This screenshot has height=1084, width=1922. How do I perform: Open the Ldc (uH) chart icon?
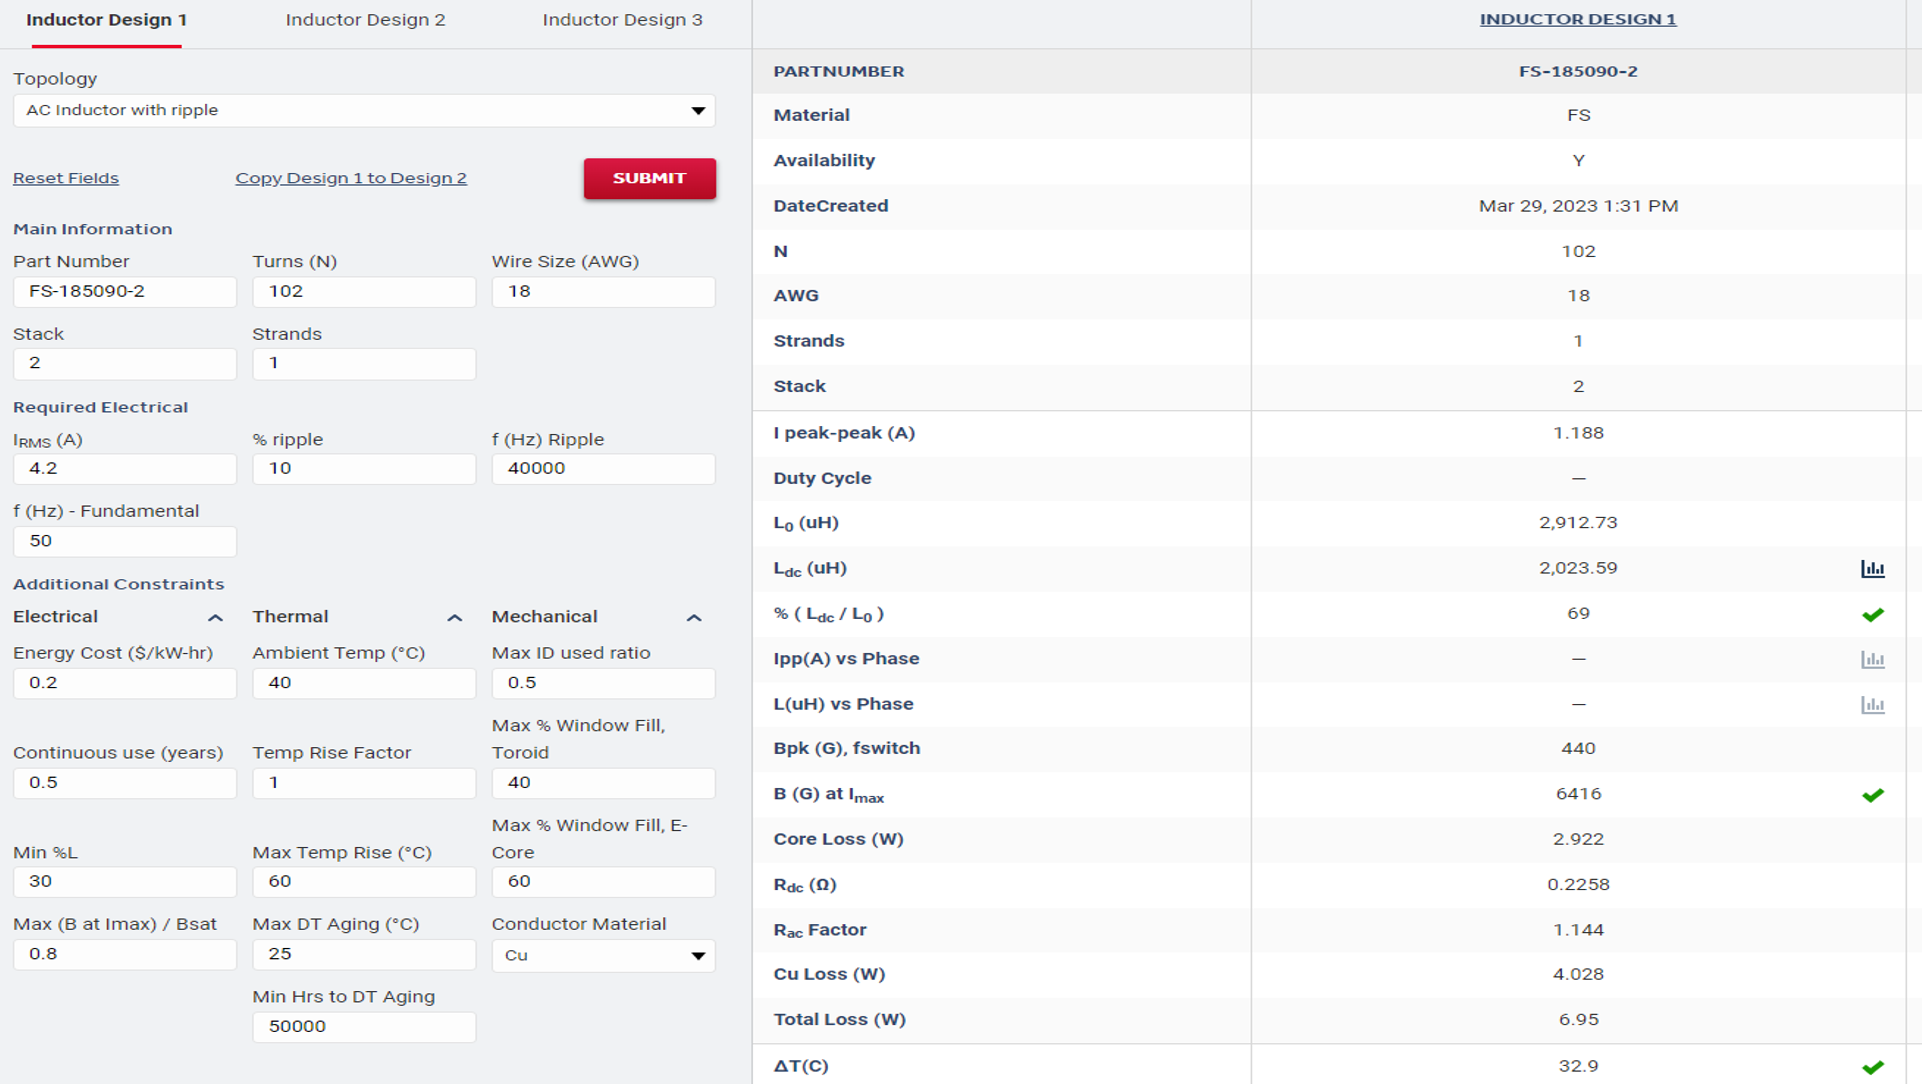click(x=1872, y=569)
